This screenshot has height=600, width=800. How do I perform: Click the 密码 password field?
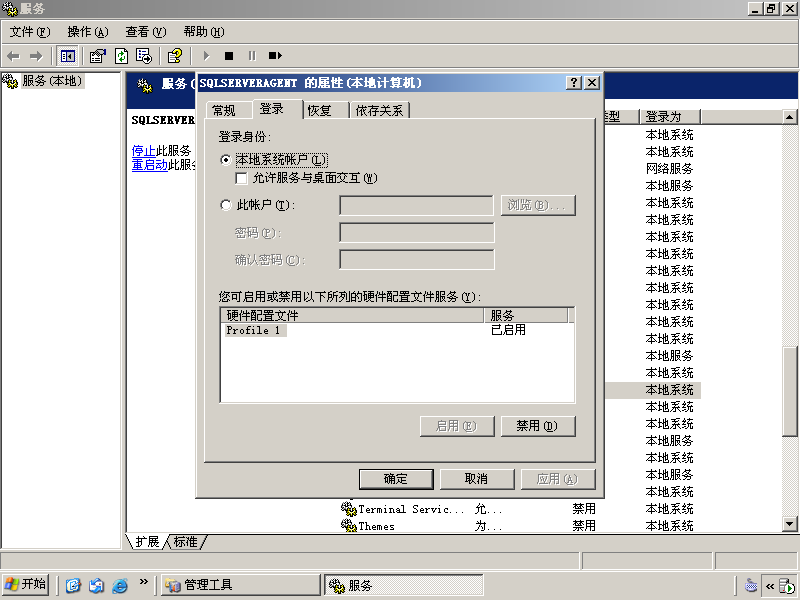[416, 233]
